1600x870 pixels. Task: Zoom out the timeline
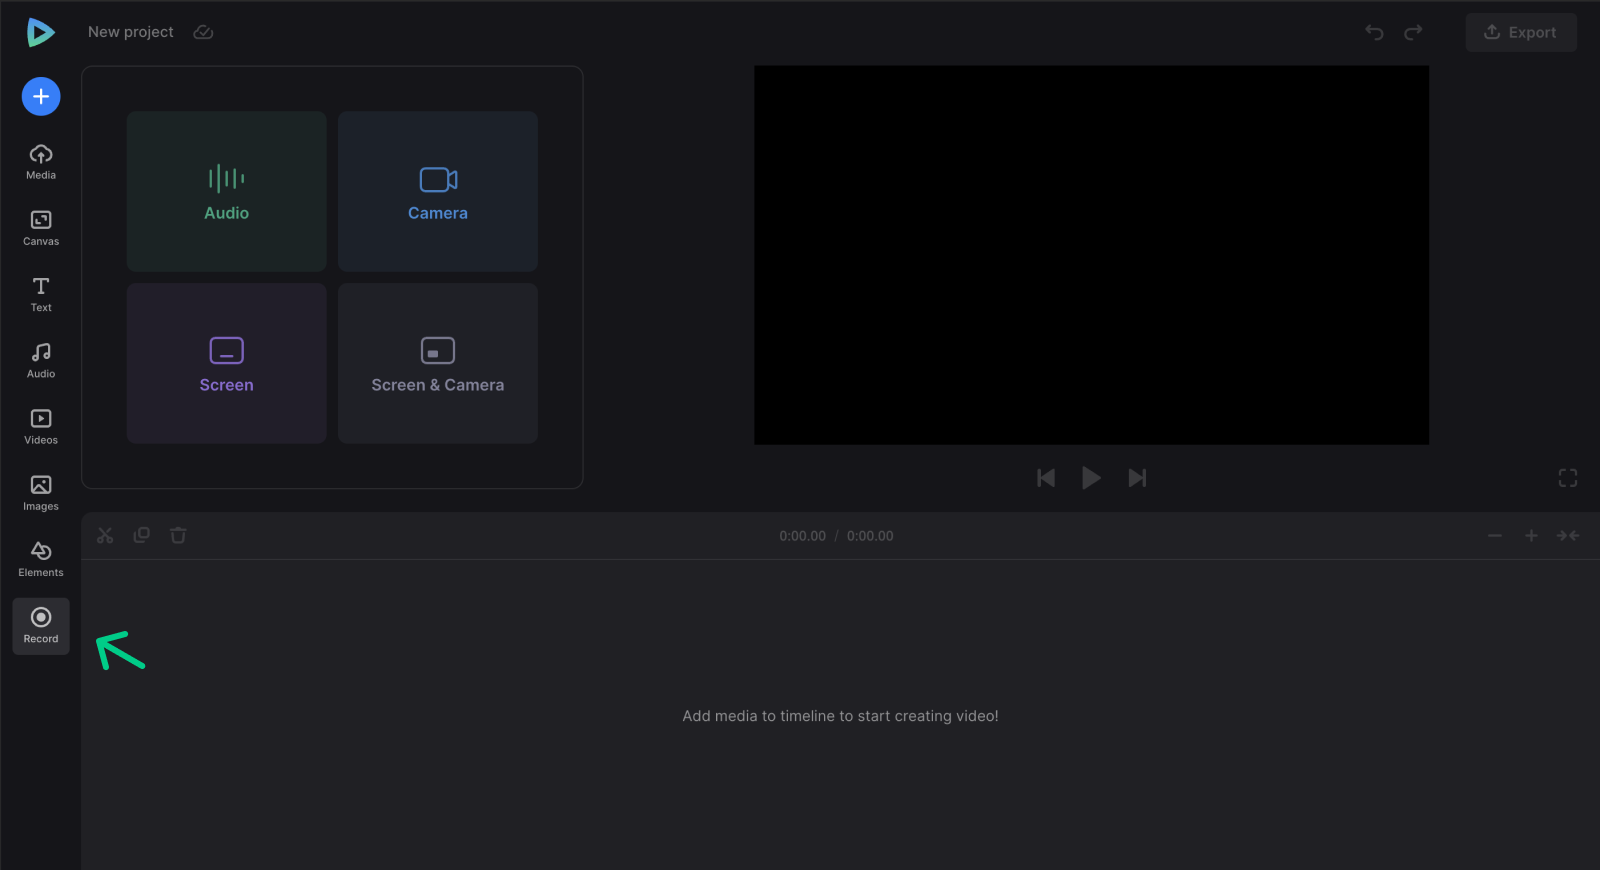(x=1494, y=536)
